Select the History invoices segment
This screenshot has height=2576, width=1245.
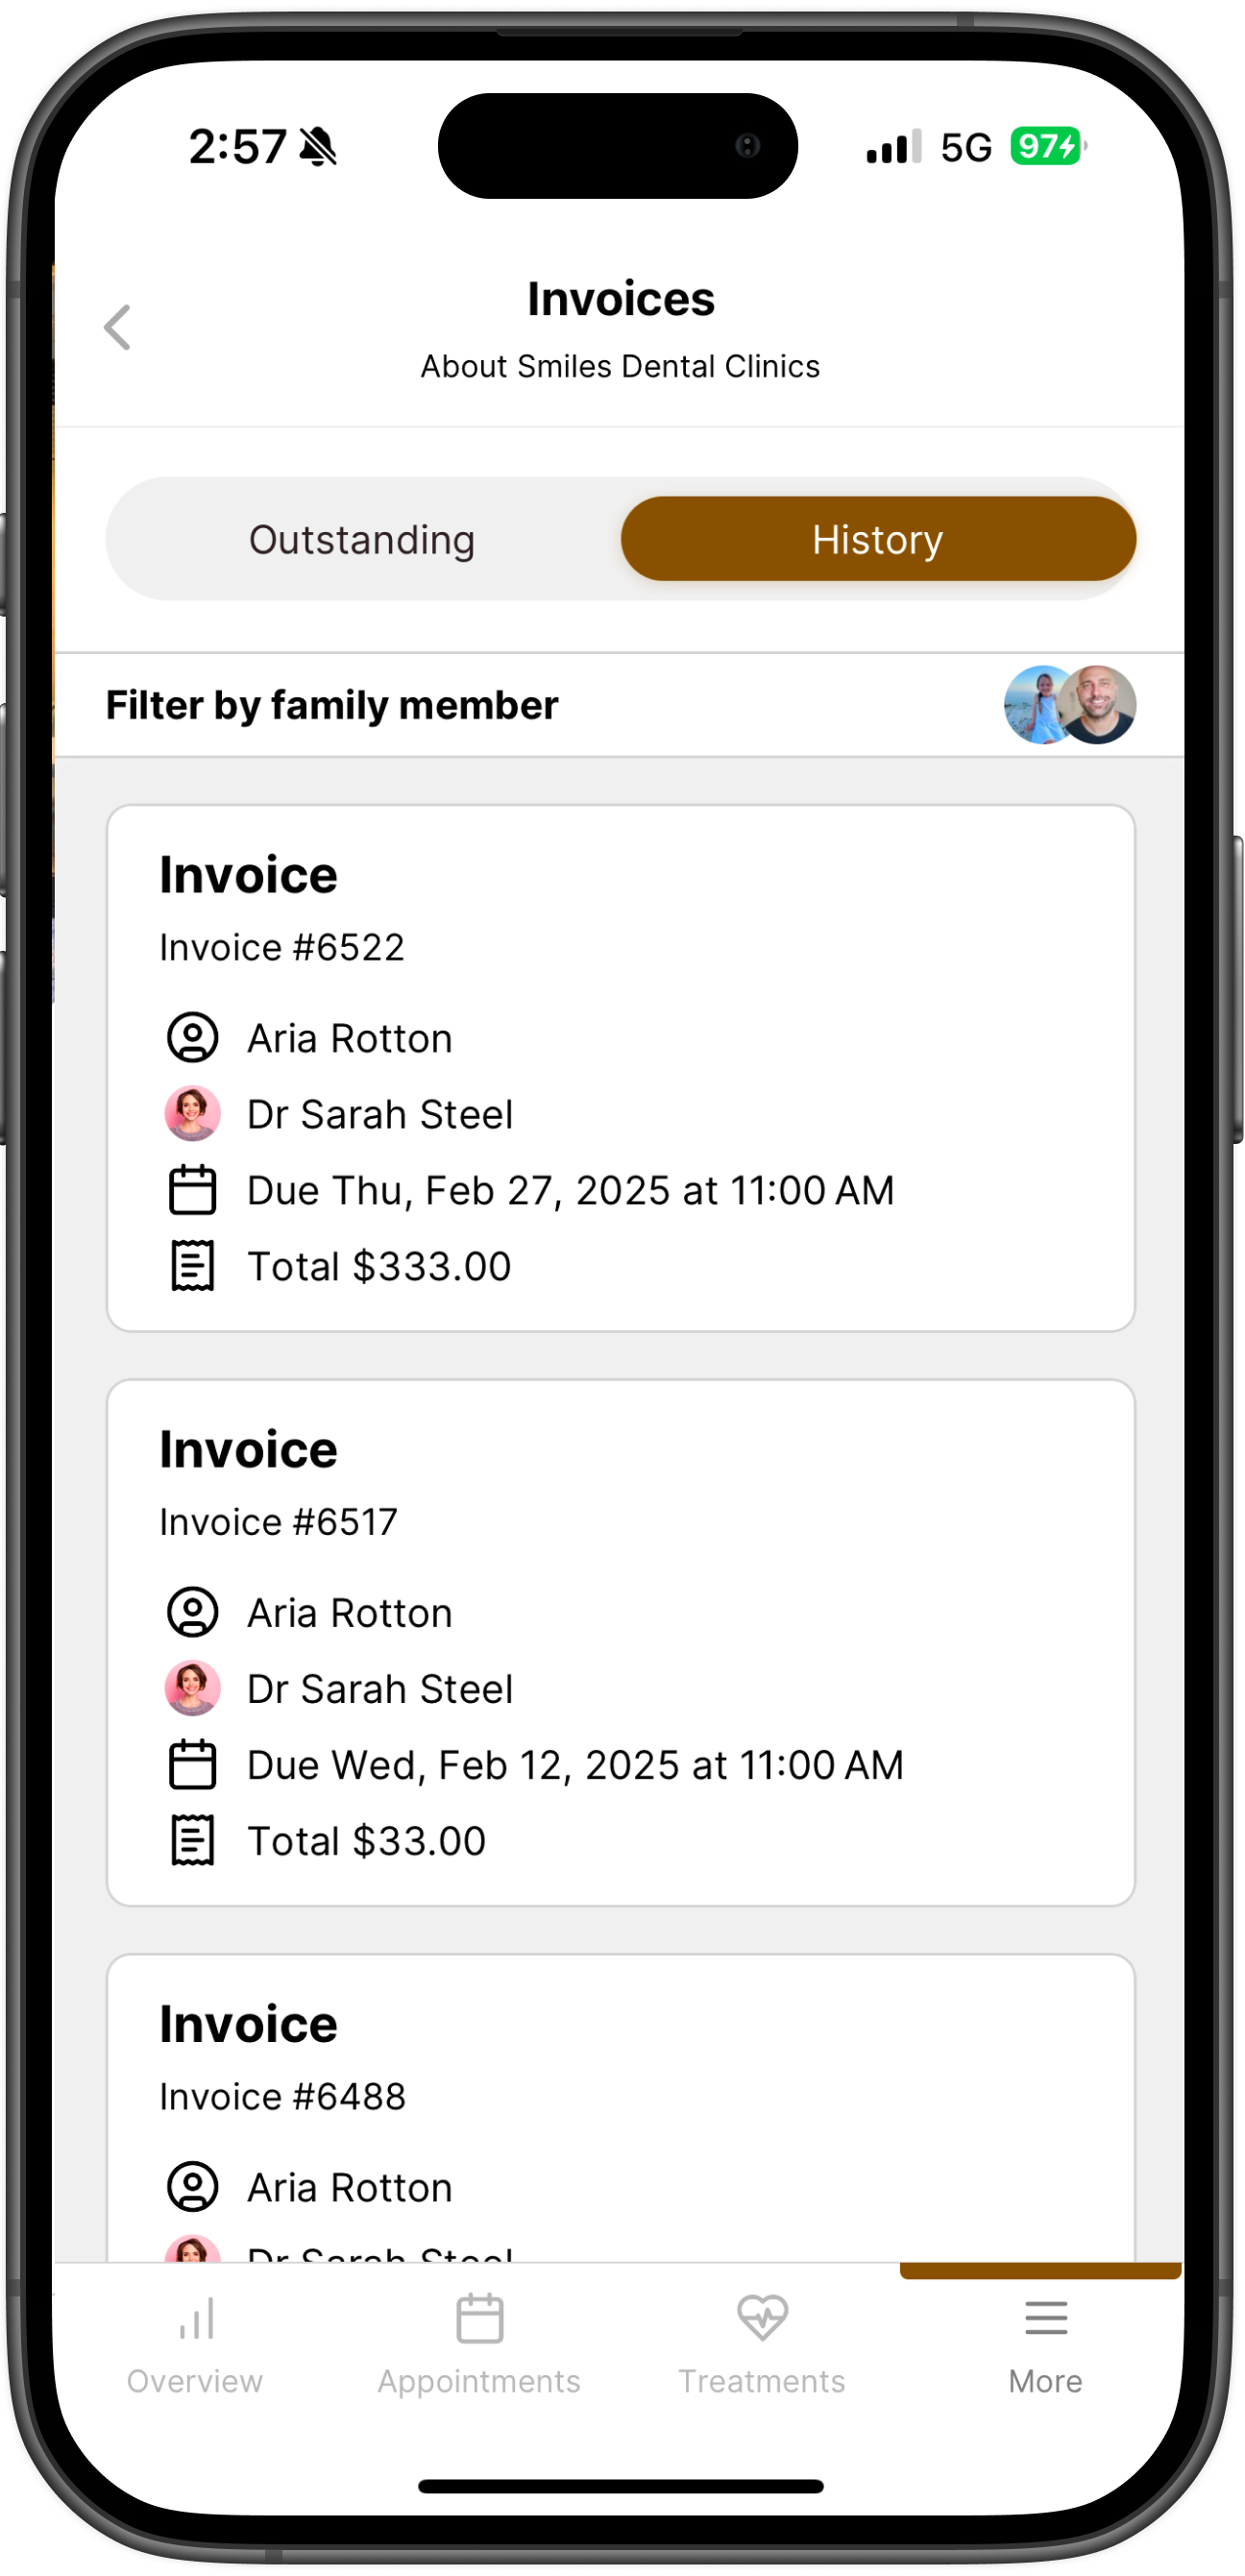[878, 539]
